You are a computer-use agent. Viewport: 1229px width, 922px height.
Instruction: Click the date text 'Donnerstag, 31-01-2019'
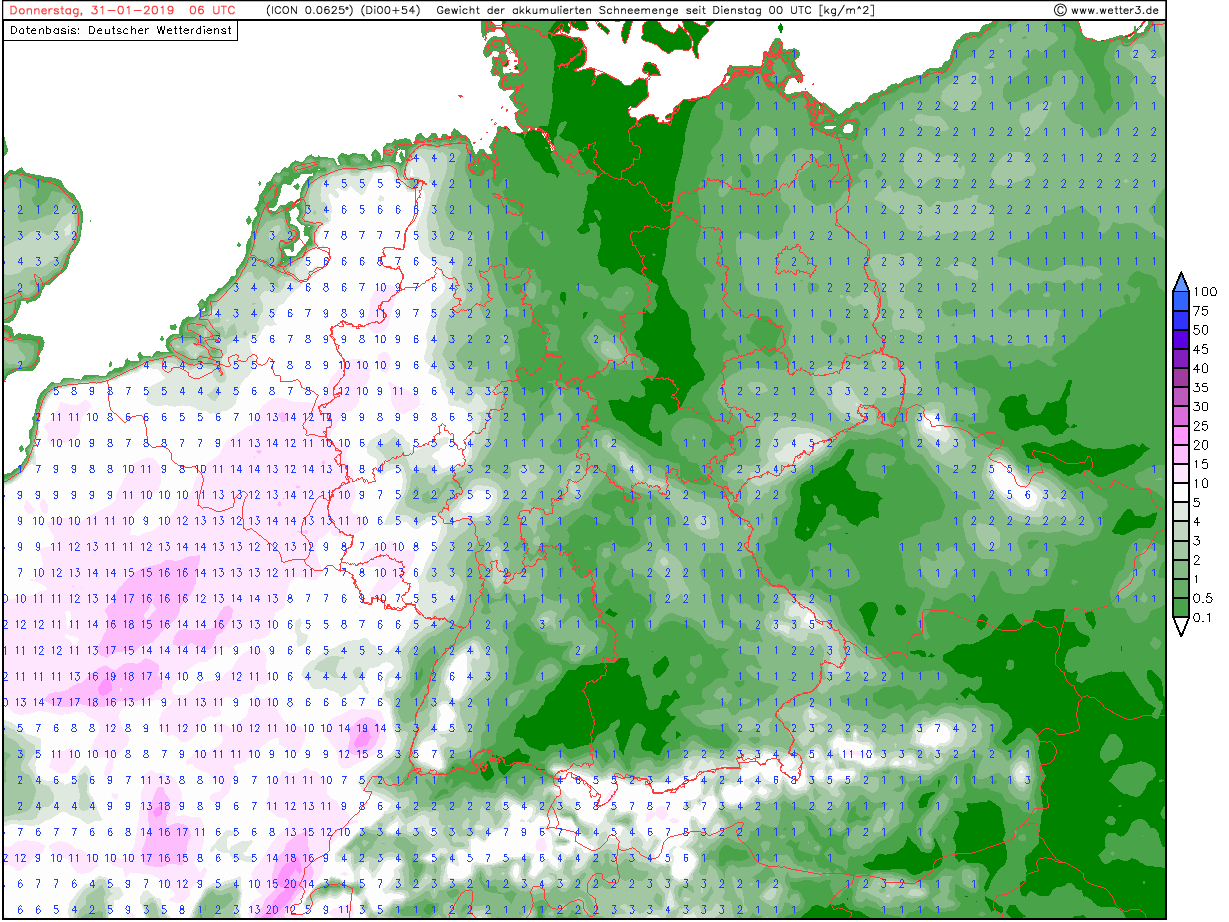91,10
